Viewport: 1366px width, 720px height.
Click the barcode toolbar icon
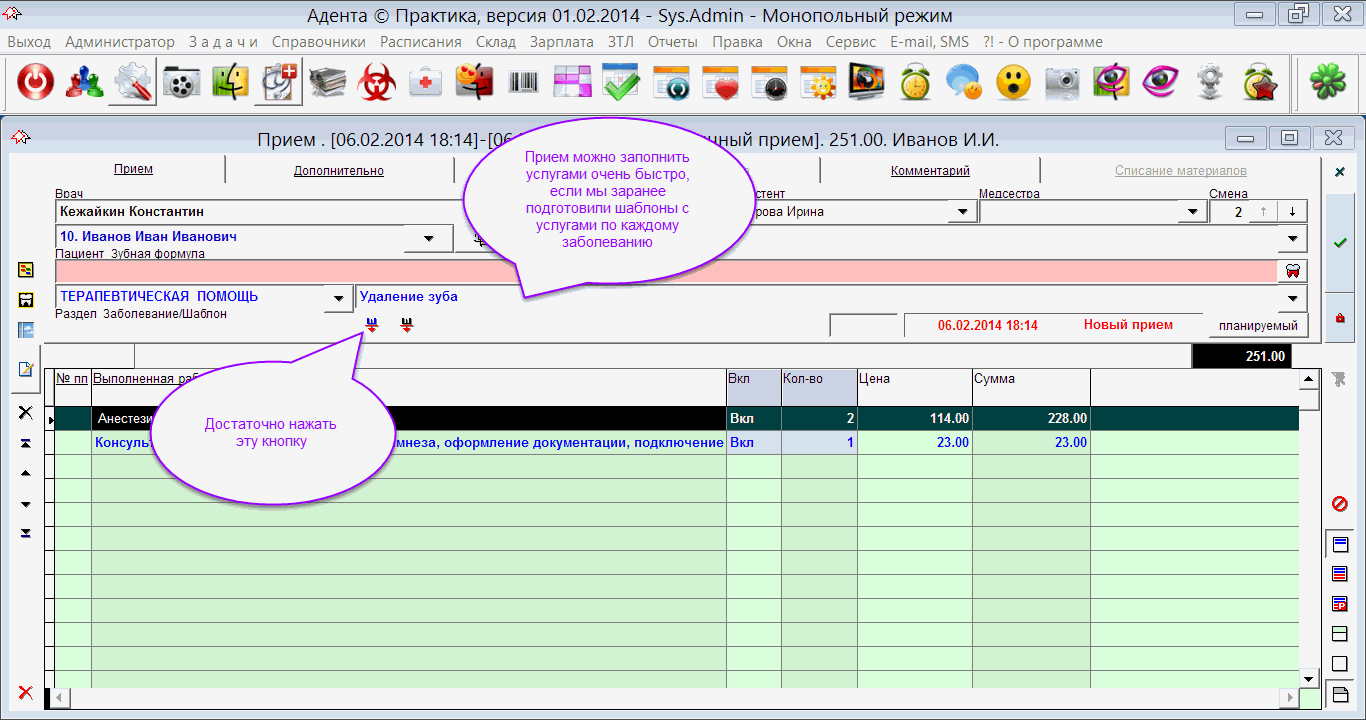[523, 83]
